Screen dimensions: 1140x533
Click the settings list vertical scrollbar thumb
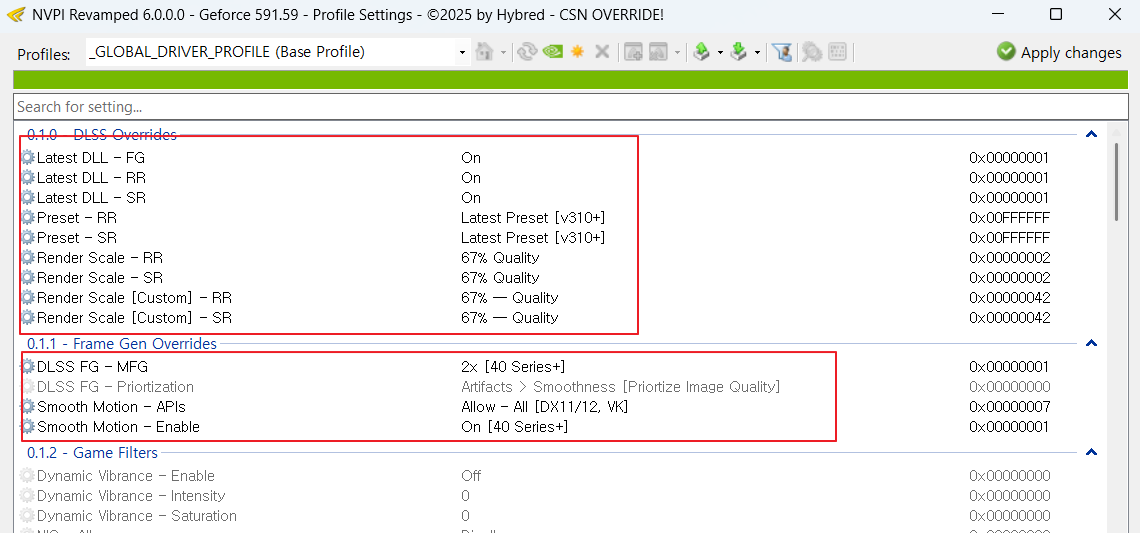click(1117, 182)
